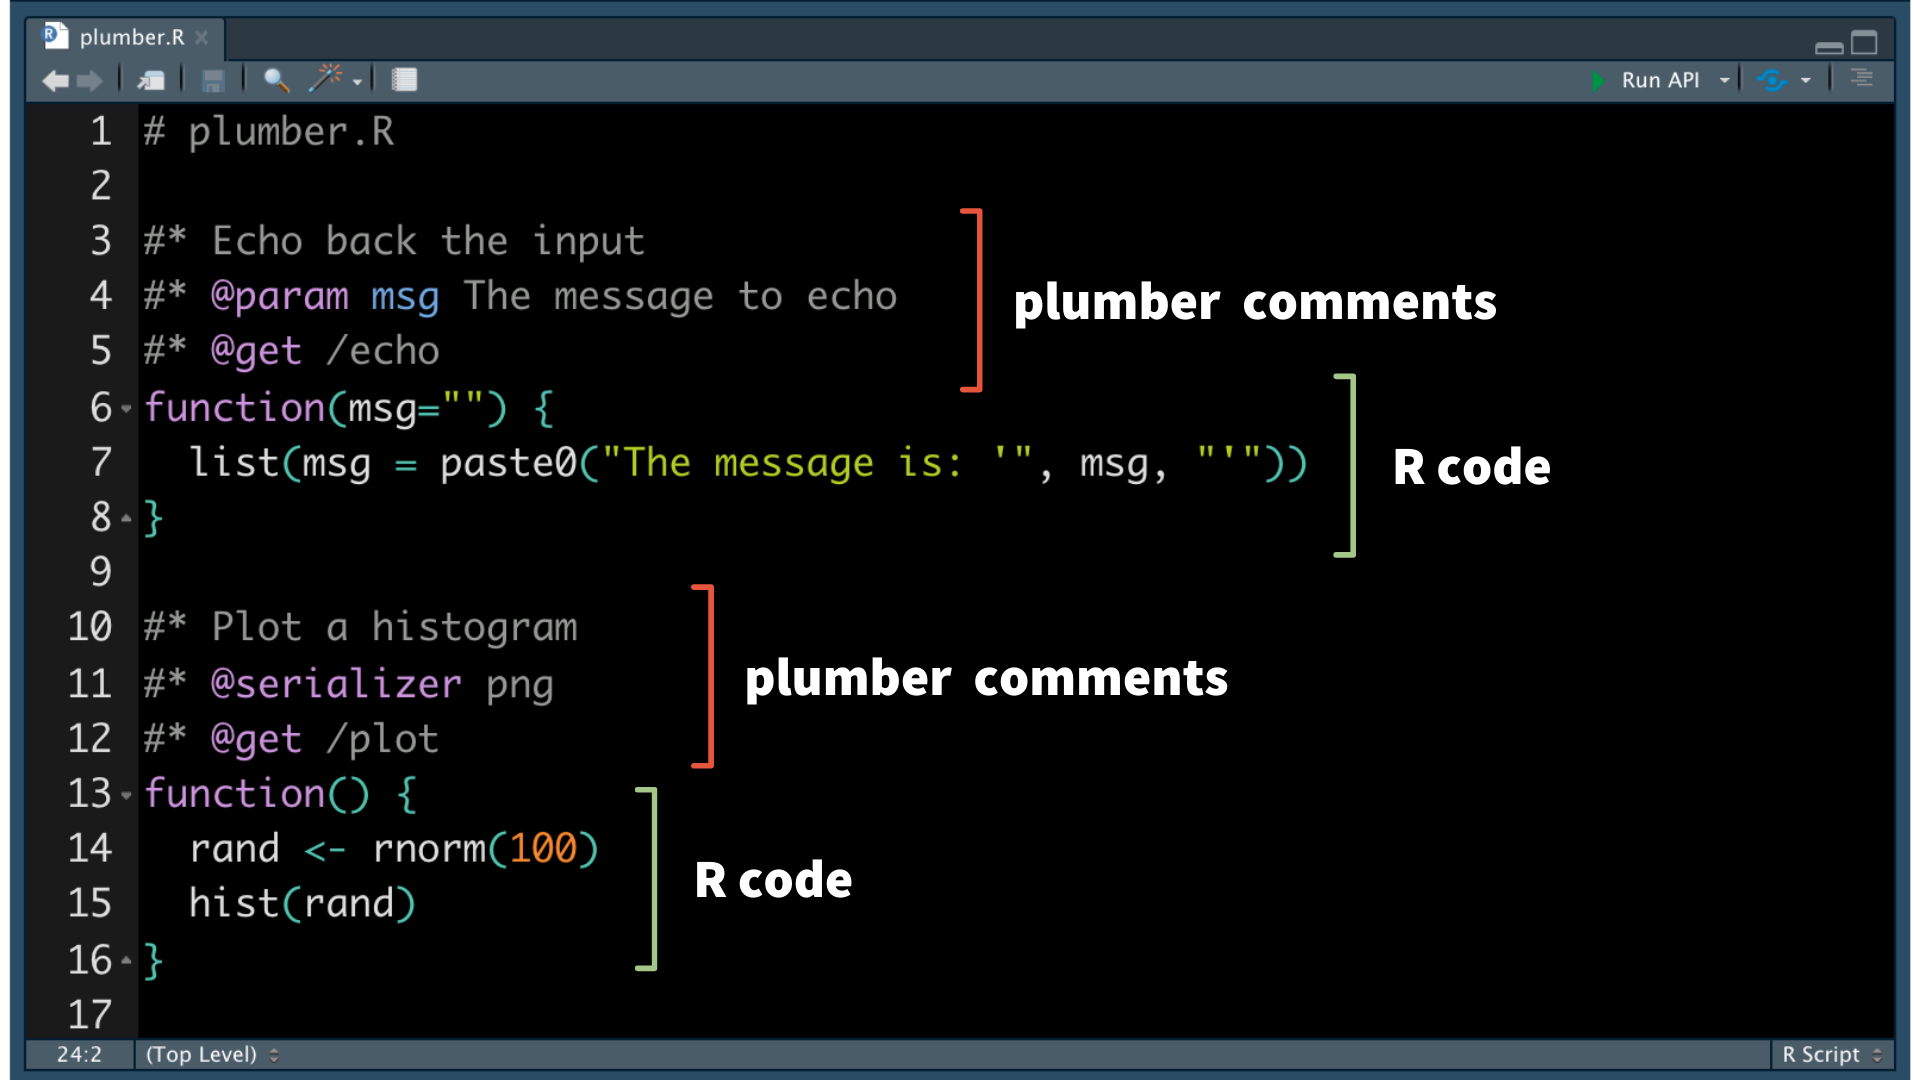The image size is (1920, 1080).
Task: Collapse the function fold at line 13
Action: (x=126, y=796)
